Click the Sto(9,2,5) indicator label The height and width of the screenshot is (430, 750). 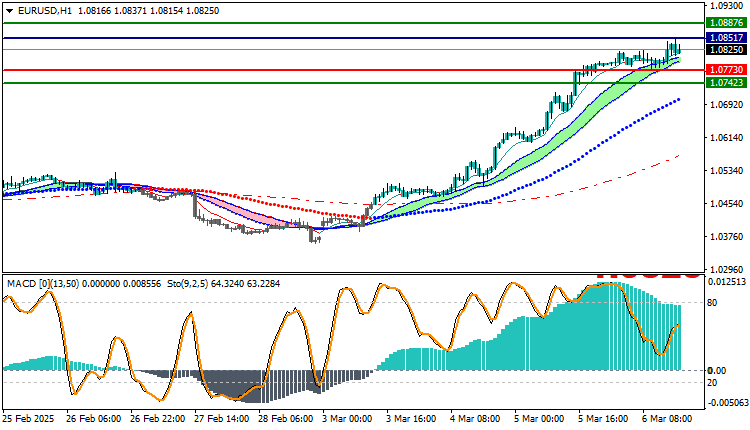187,284
